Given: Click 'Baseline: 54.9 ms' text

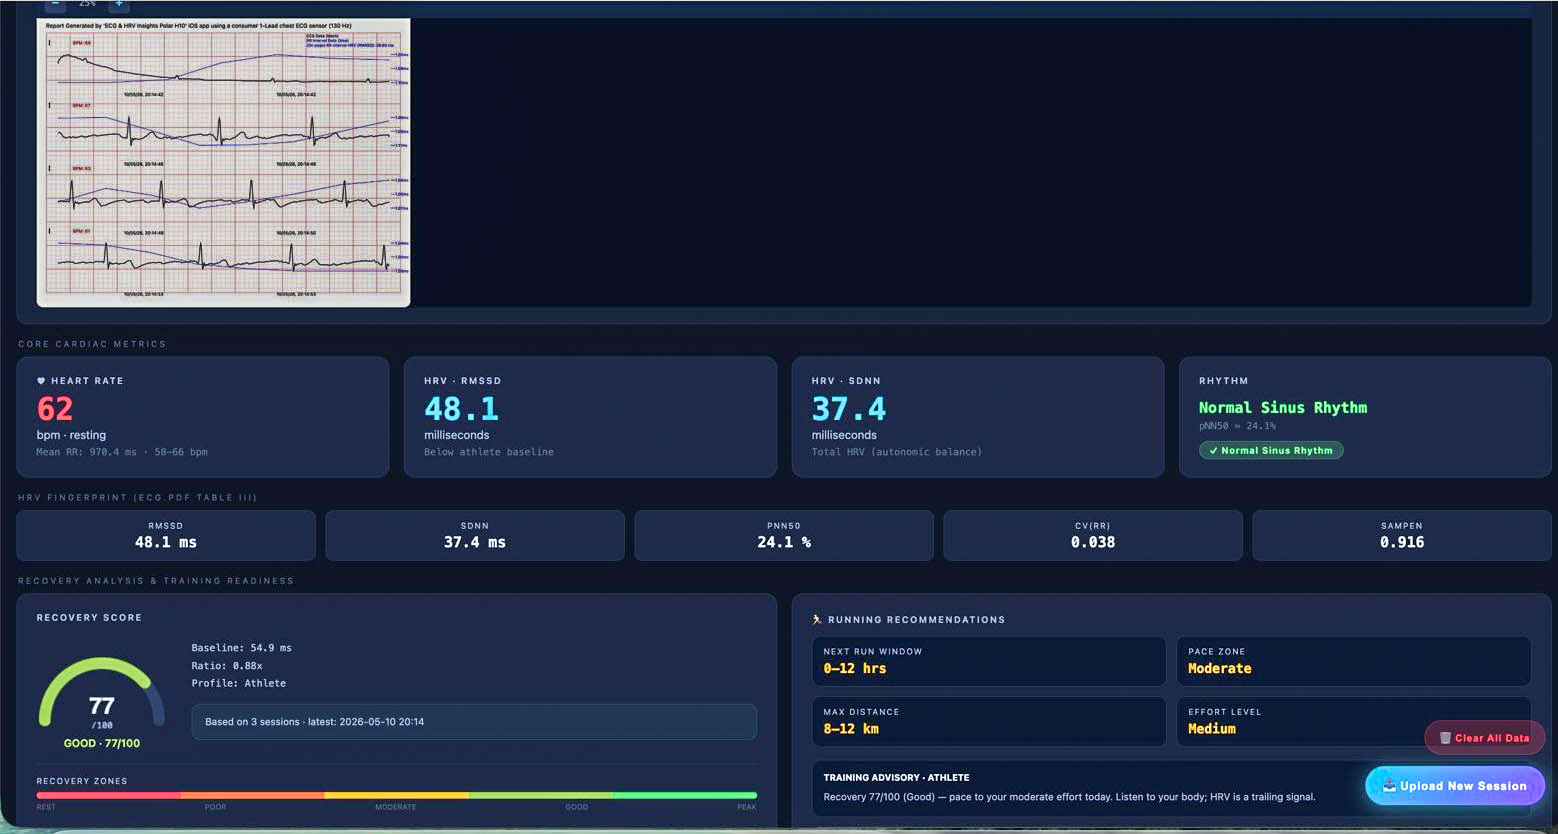Looking at the screenshot, I should (x=241, y=648).
